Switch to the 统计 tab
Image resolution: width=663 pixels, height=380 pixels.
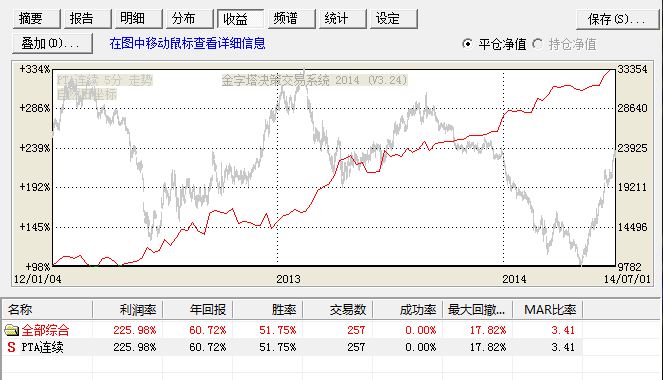click(342, 19)
